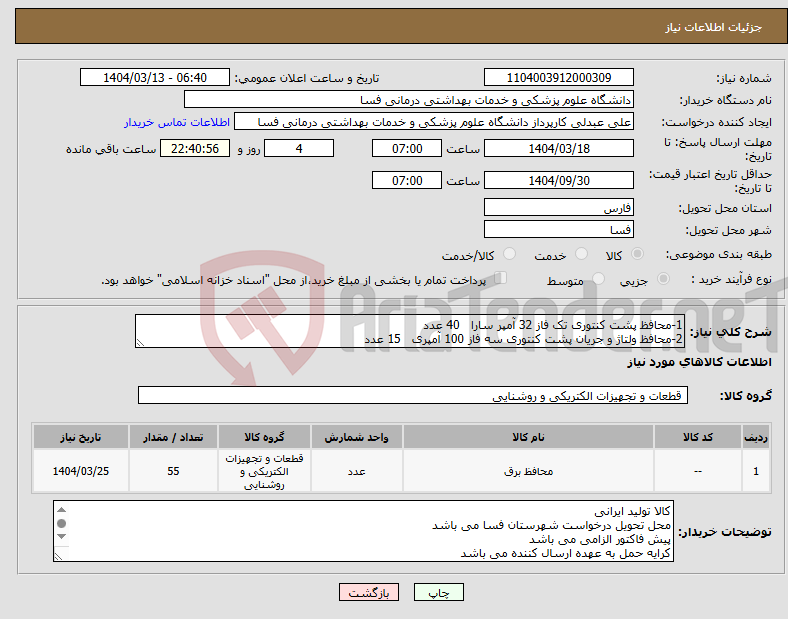Viewport: 788px width, 619px height.
Task: Click the بازگشت (back) button
Action: pos(369,592)
